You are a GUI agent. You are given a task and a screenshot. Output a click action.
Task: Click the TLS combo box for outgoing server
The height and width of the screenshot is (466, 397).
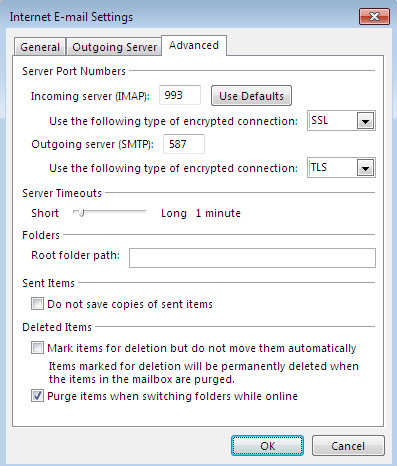tap(341, 168)
